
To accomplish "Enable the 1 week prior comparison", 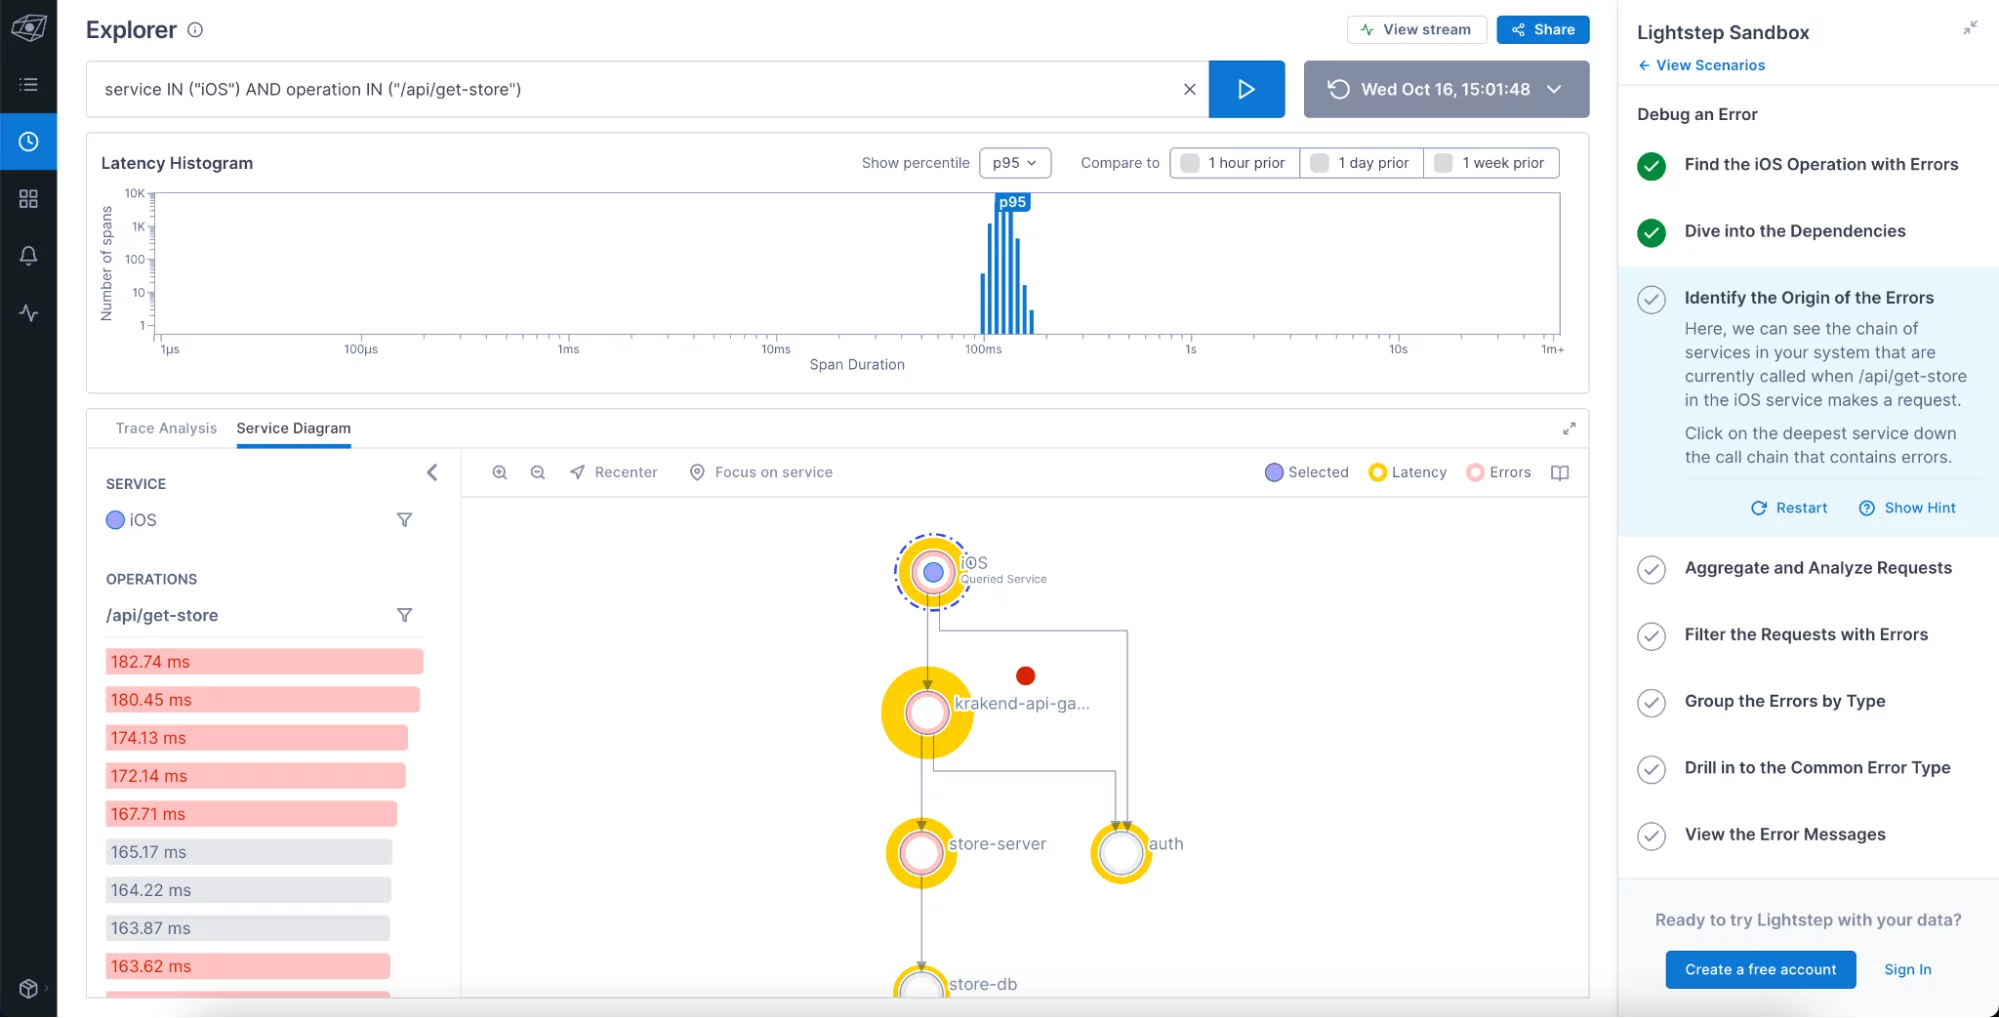I will pos(1491,163).
